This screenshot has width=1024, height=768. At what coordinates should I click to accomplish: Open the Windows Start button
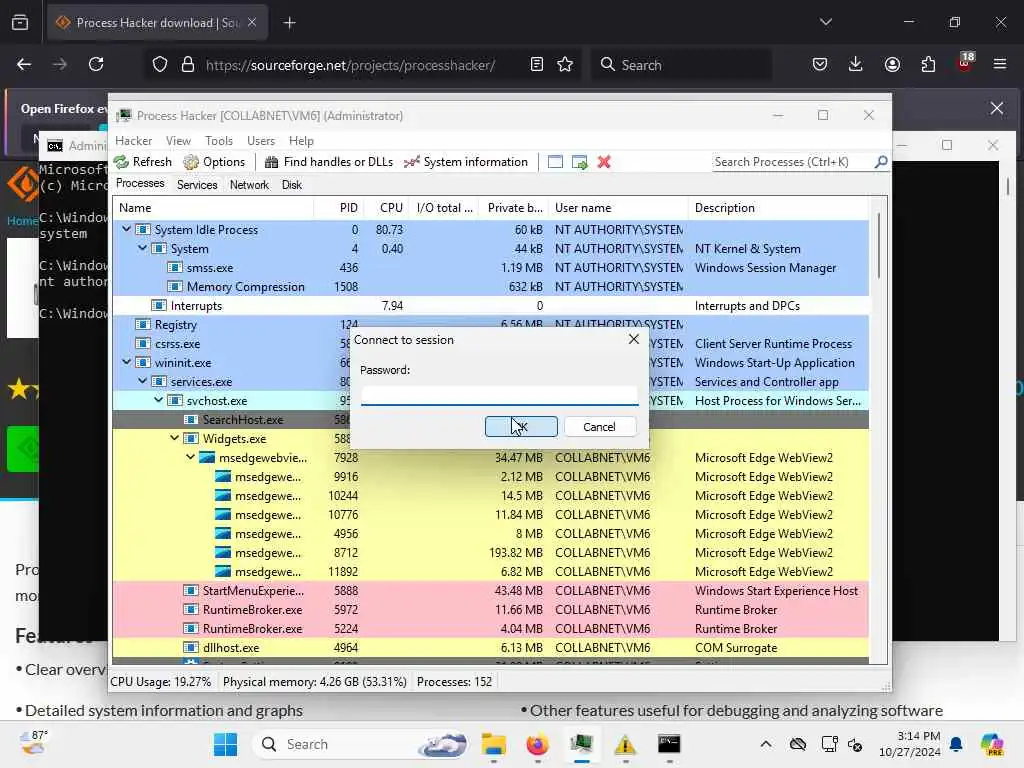click(225, 744)
